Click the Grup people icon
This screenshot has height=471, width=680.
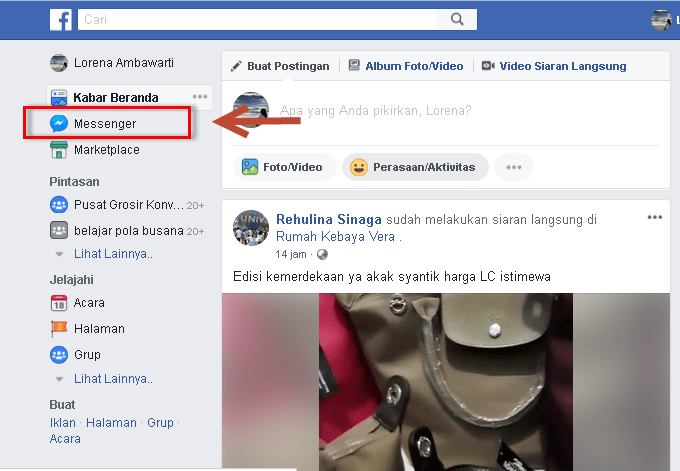(59, 355)
